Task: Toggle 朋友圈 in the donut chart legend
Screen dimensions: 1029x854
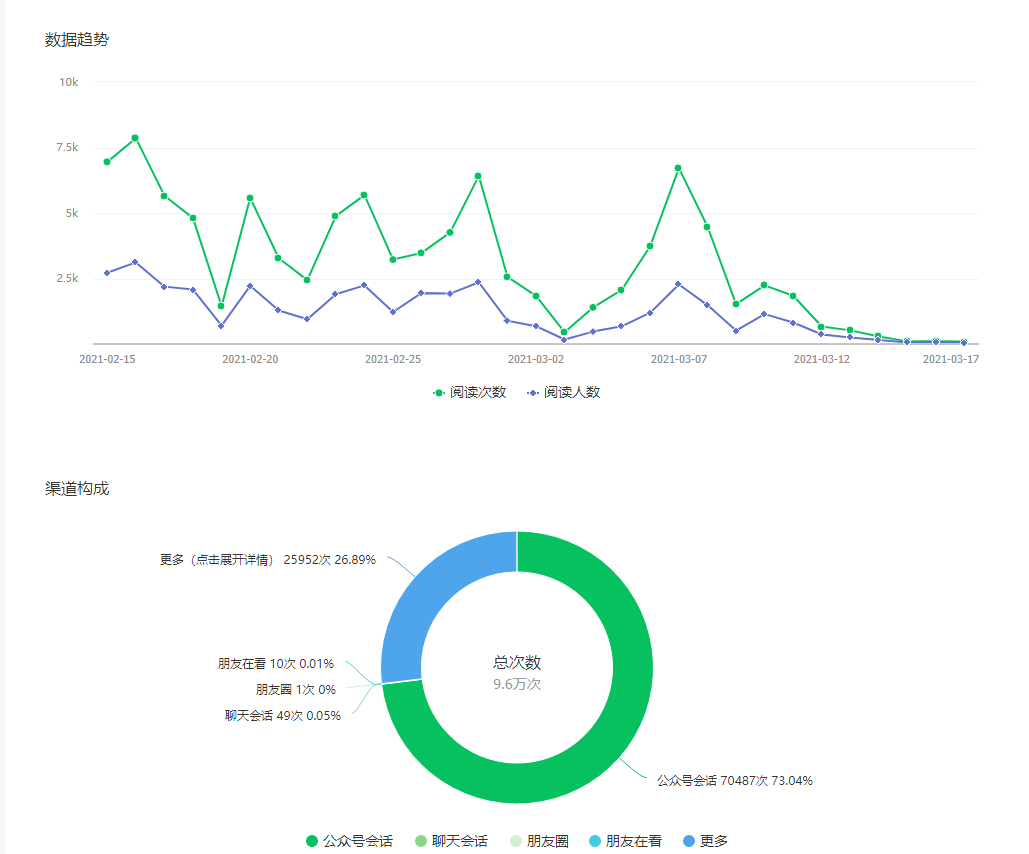Action: coord(539,841)
